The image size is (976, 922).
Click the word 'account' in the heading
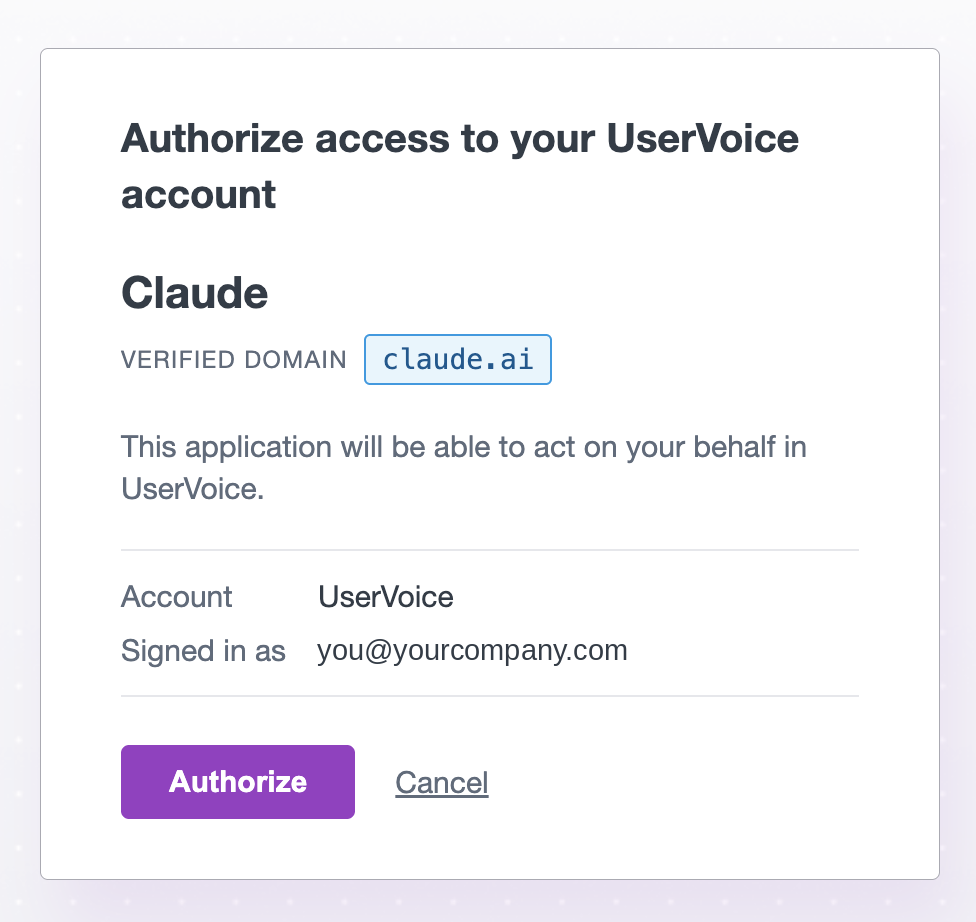coord(199,195)
